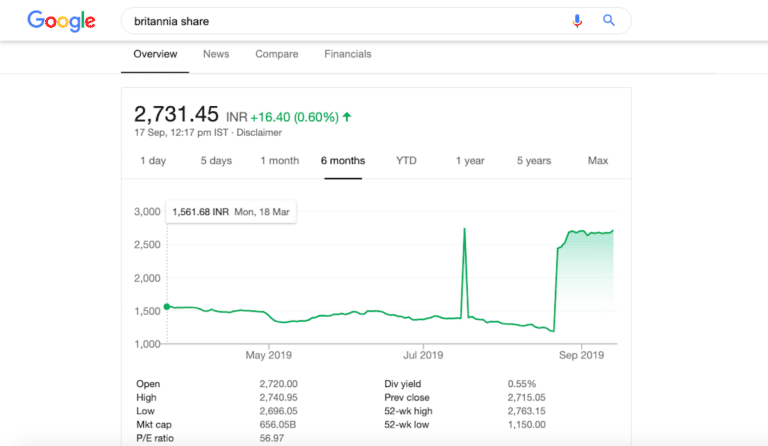The image size is (768, 446).
Task: Select the 1 day range
Action: coord(153,161)
